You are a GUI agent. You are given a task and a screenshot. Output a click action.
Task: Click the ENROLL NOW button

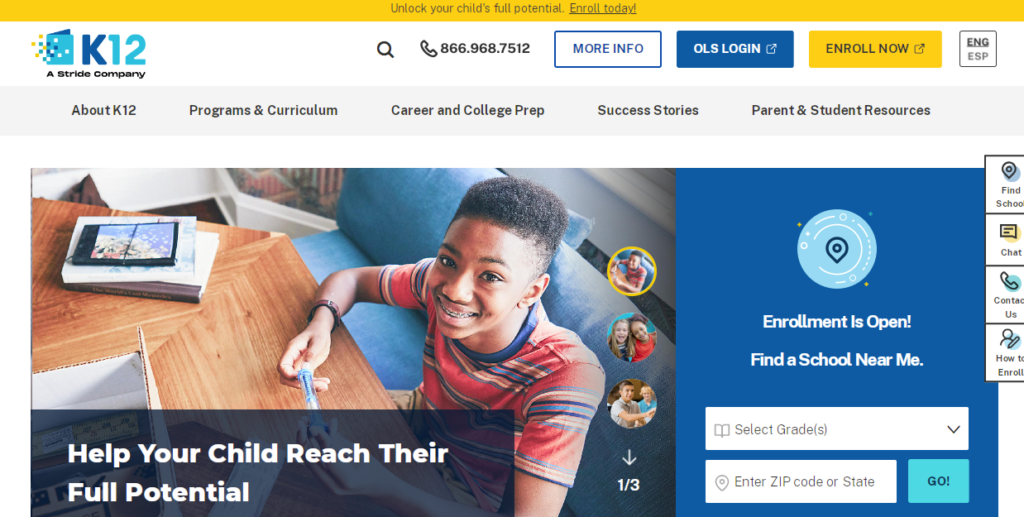click(x=875, y=49)
